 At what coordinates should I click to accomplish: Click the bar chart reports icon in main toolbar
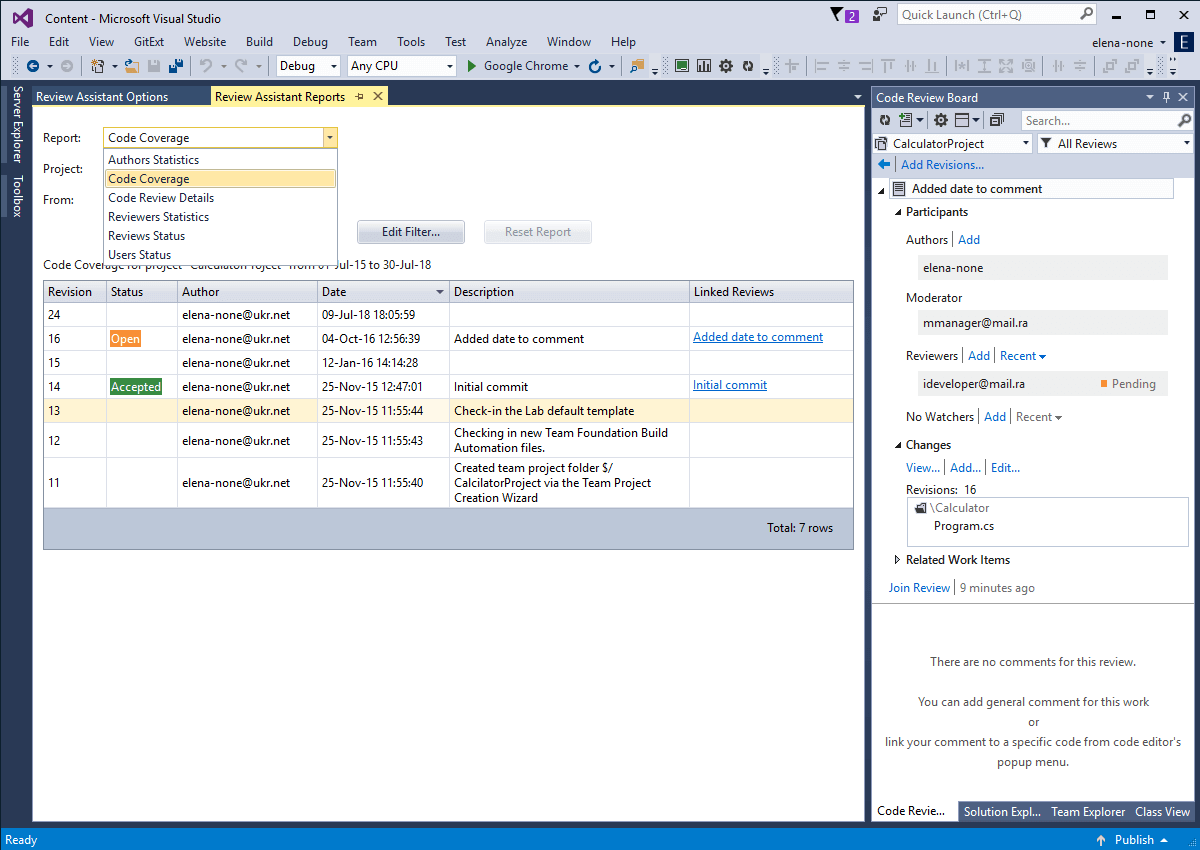tap(704, 66)
